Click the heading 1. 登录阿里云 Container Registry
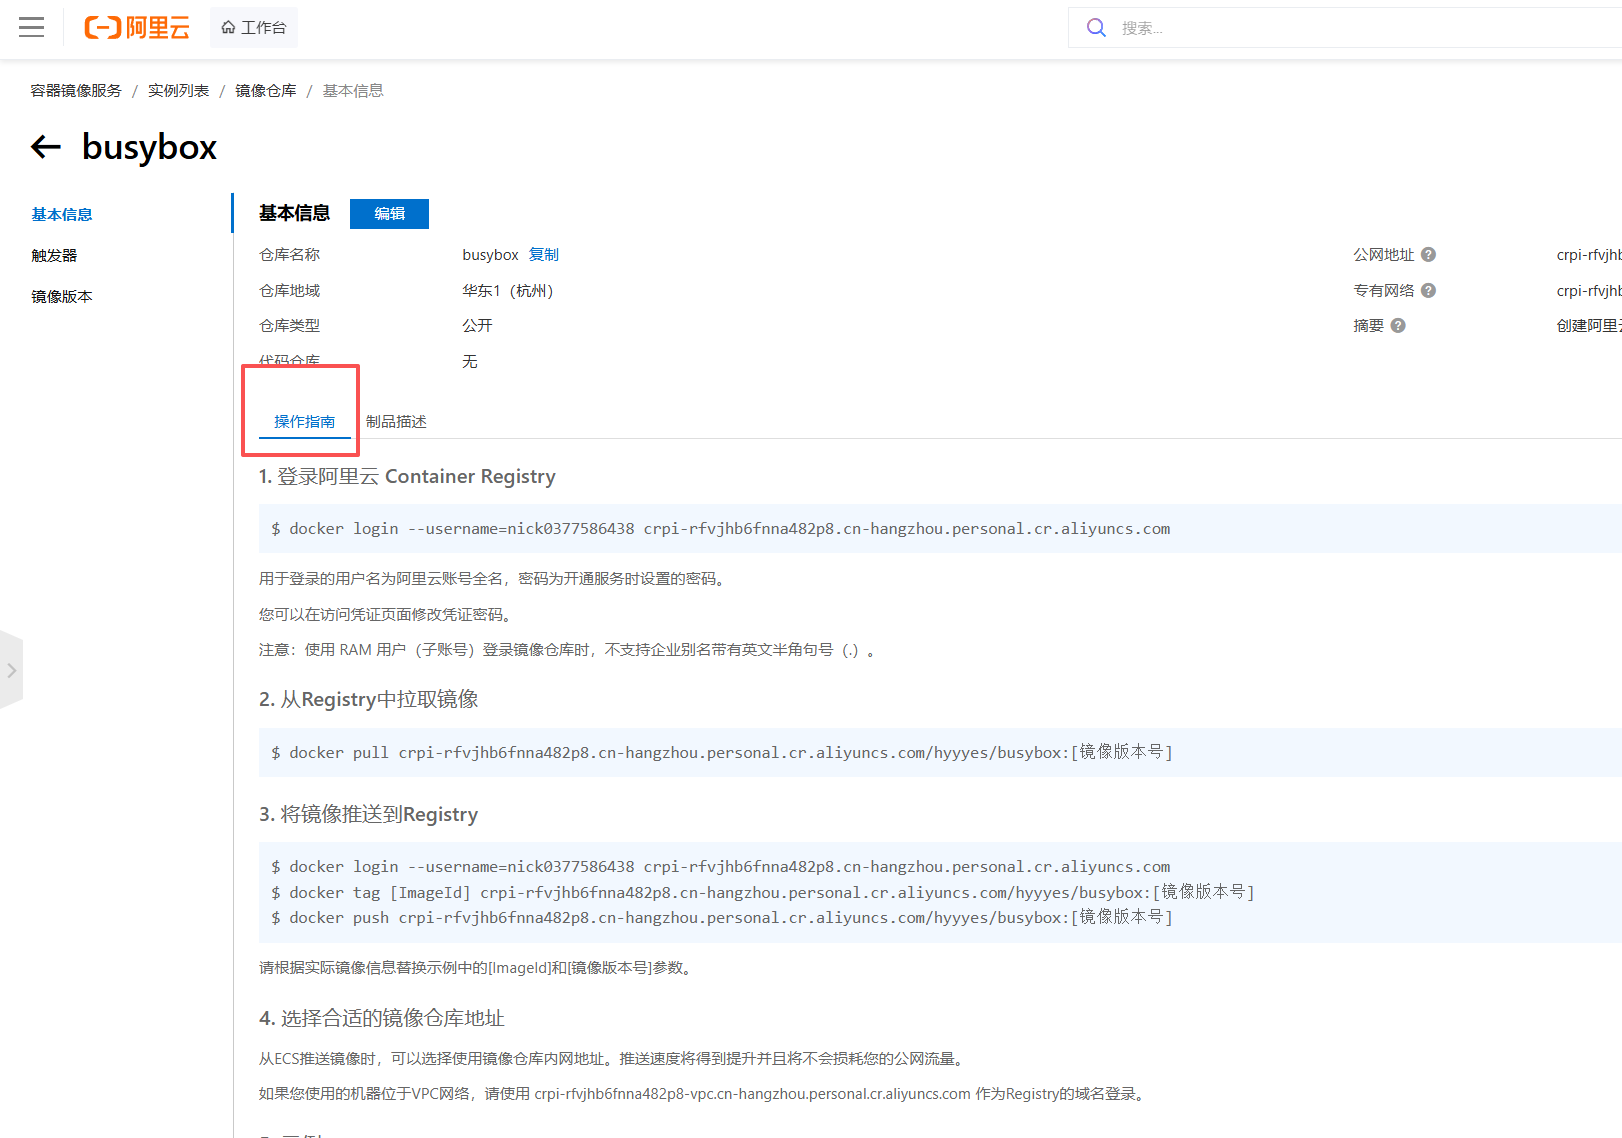 pos(407,476)
